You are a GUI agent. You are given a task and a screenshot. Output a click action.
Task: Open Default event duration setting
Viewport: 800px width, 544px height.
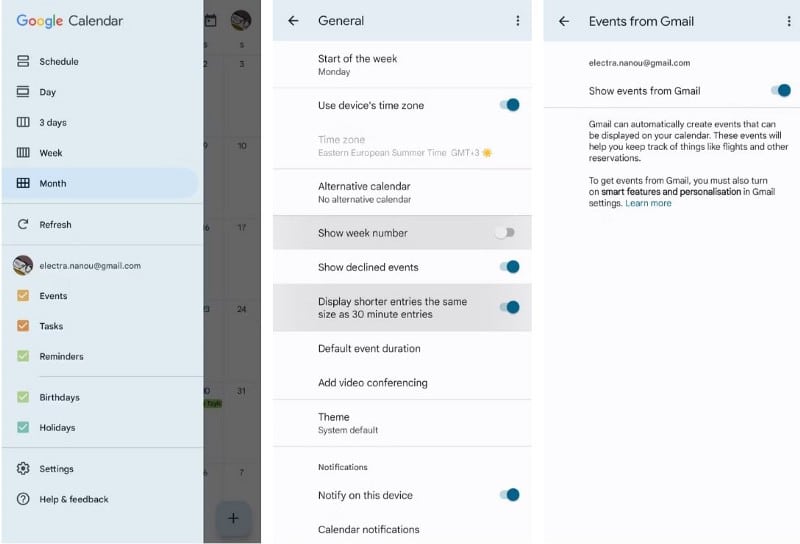(402, 349)
